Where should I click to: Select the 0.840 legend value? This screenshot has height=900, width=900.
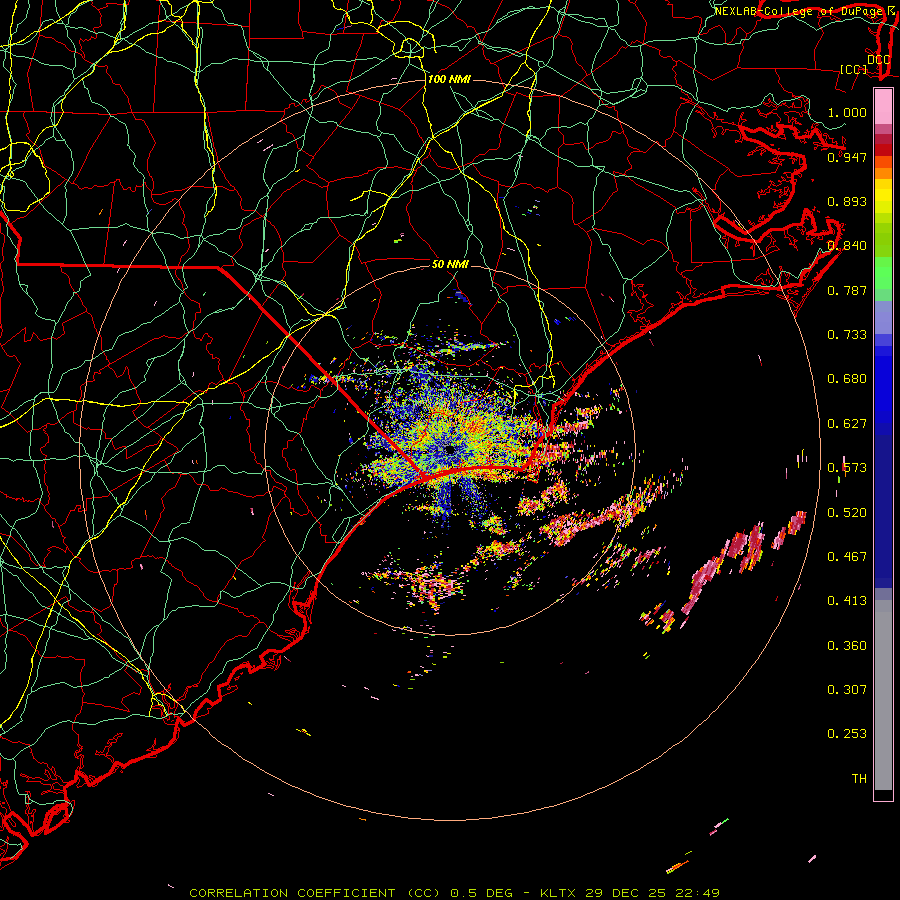(x=847, y=246)
